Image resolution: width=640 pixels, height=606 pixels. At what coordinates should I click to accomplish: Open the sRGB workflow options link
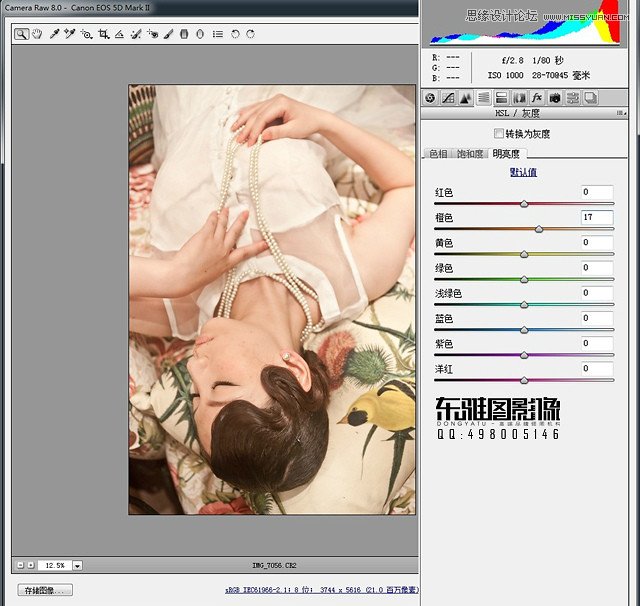[x=320, y=591]
